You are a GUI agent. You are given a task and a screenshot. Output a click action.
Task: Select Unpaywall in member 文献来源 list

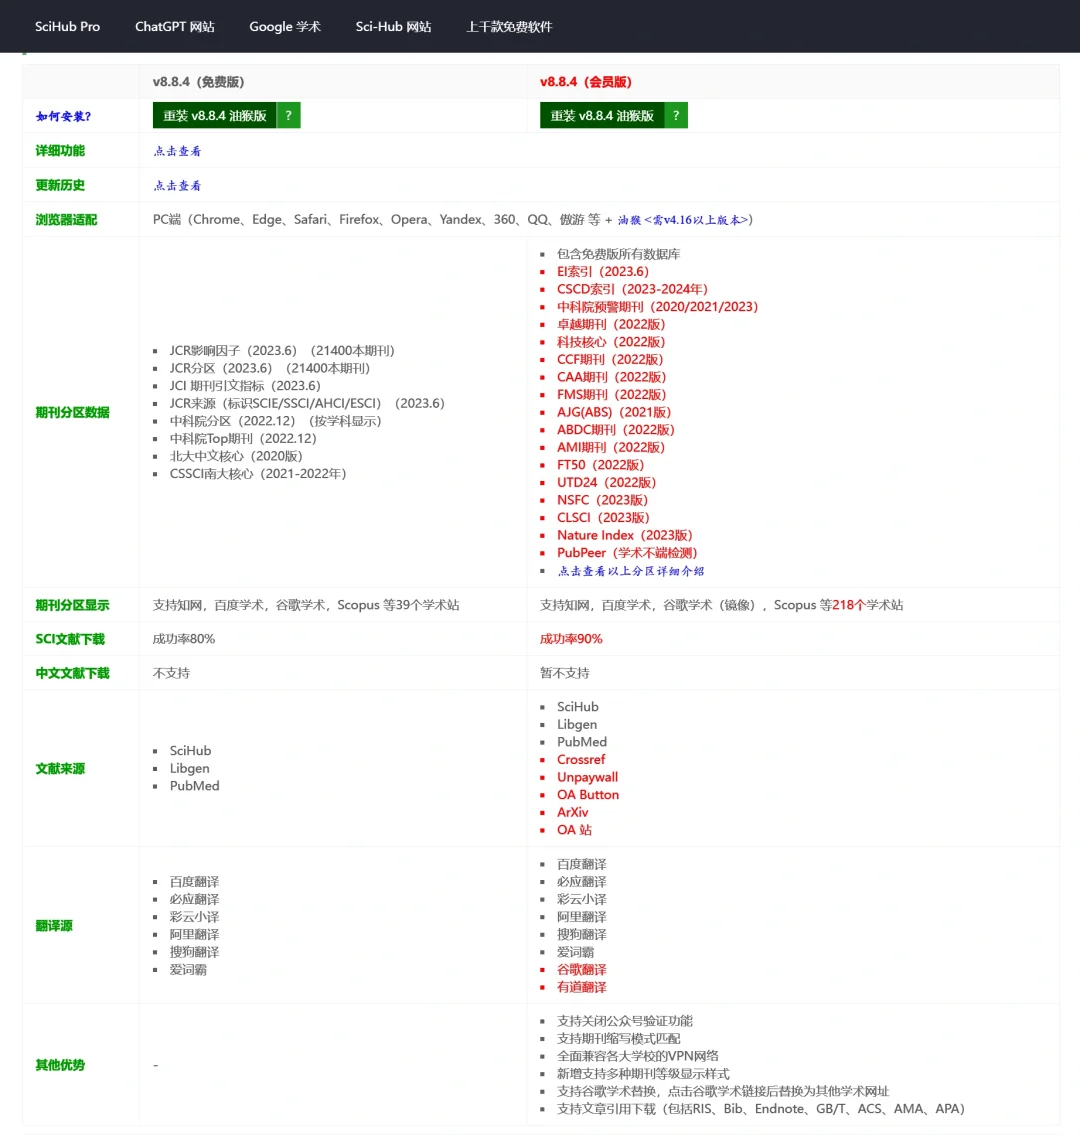[x=587, y=777]
